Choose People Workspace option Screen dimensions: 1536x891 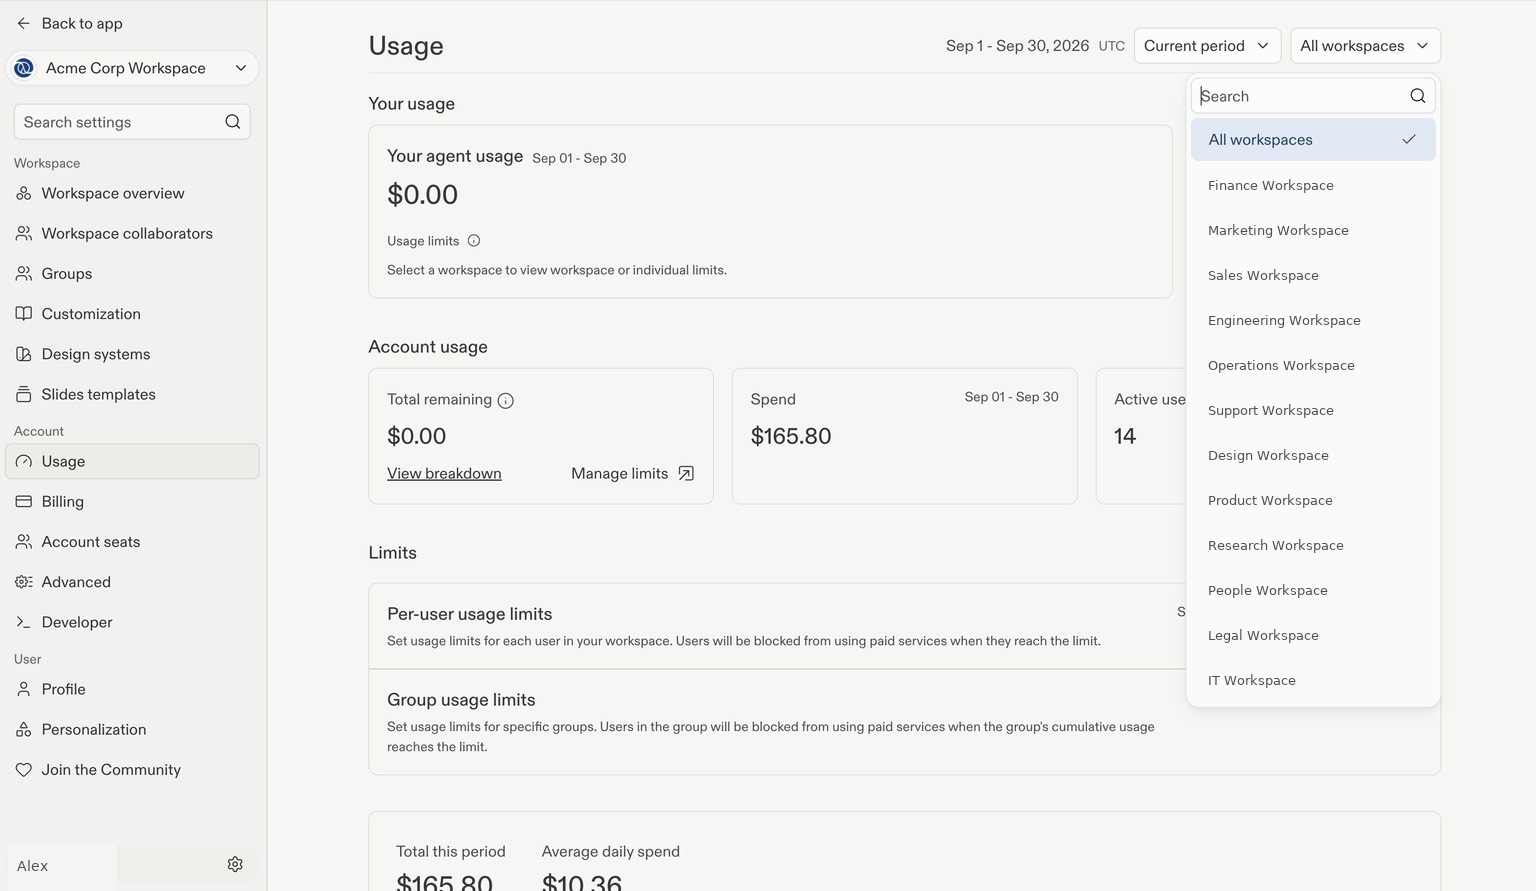click(x=1313, y=590)
